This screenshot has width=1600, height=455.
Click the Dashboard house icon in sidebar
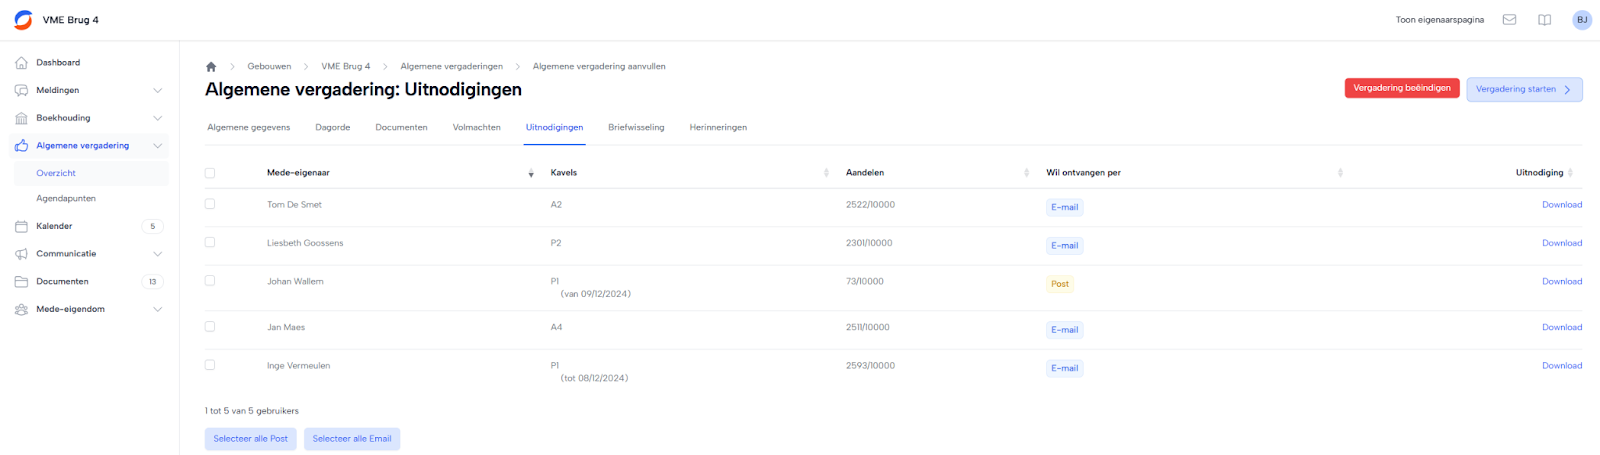(x=21, y=63)
